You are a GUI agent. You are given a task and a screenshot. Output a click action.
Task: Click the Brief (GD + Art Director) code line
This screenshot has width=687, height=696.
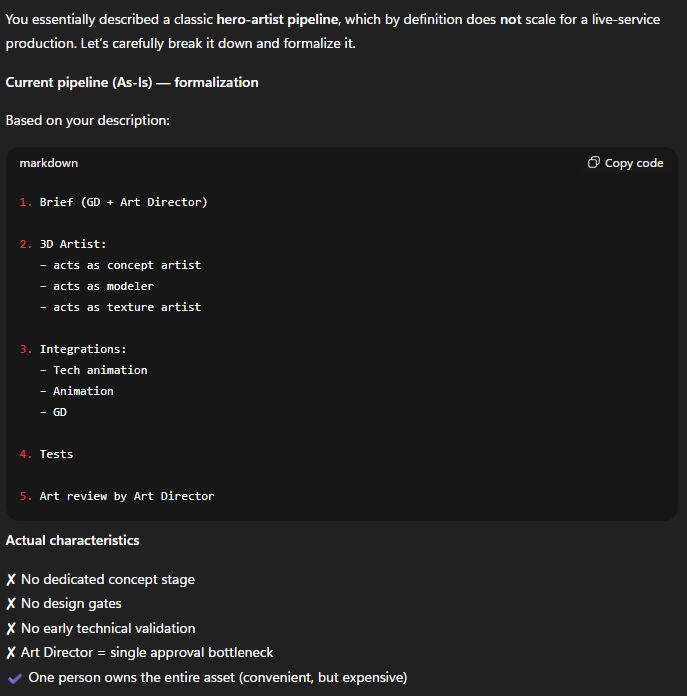pyautogui.click(x=123, y=202)
